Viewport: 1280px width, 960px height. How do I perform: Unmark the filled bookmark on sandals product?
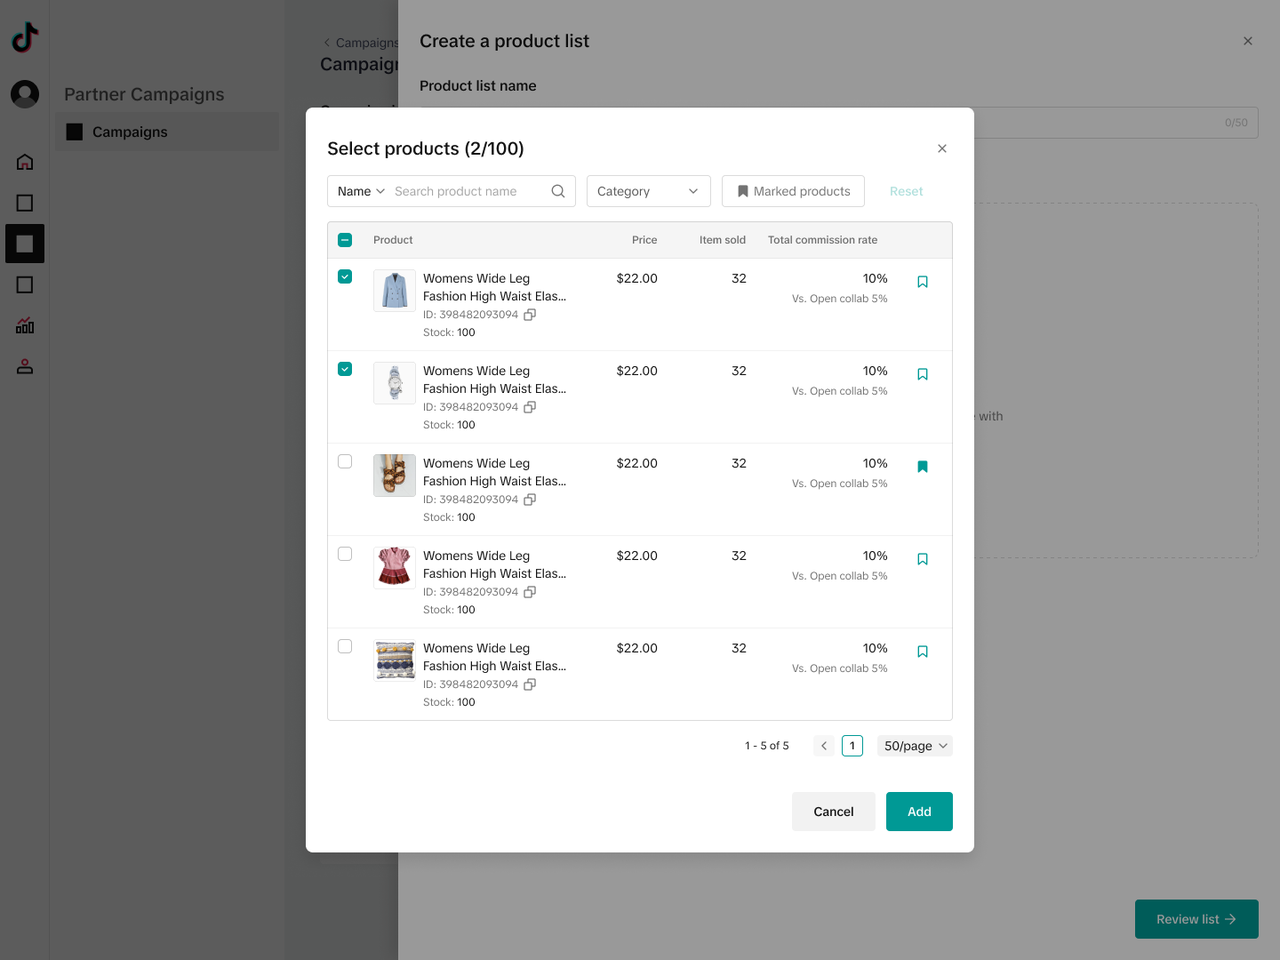click(922, 467)
